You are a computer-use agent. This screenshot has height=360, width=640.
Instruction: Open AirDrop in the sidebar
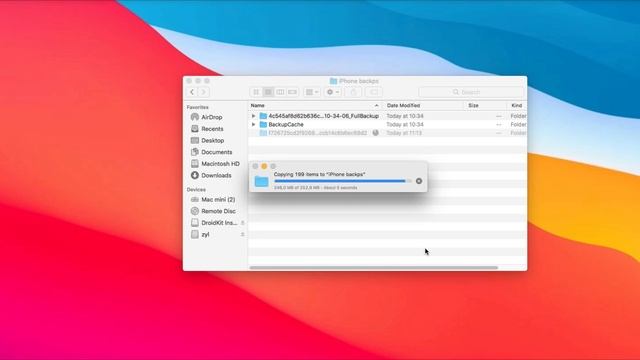212,117
